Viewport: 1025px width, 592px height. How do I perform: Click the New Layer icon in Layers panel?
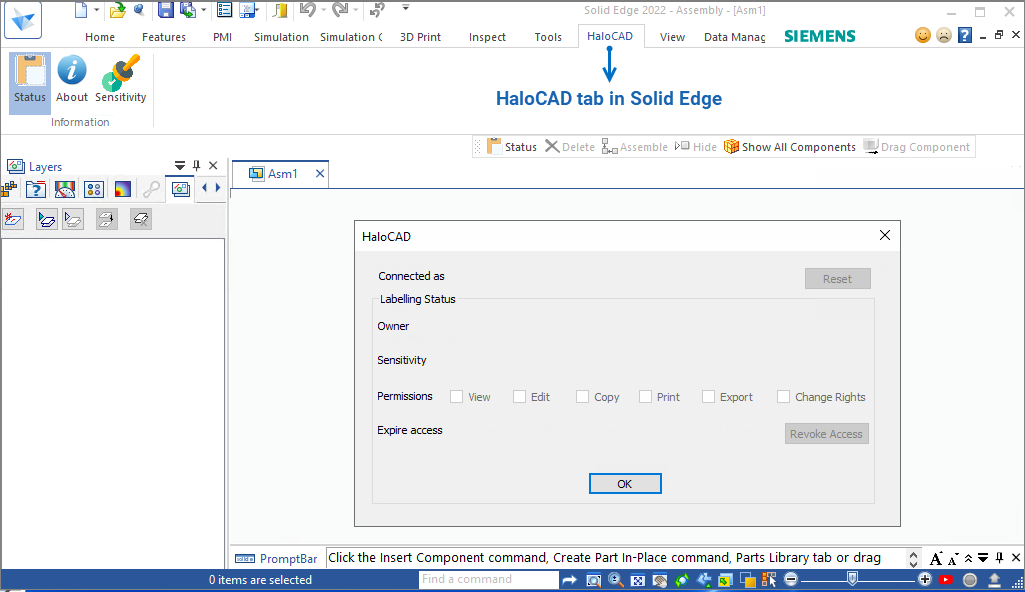click(x=13, y=219)
